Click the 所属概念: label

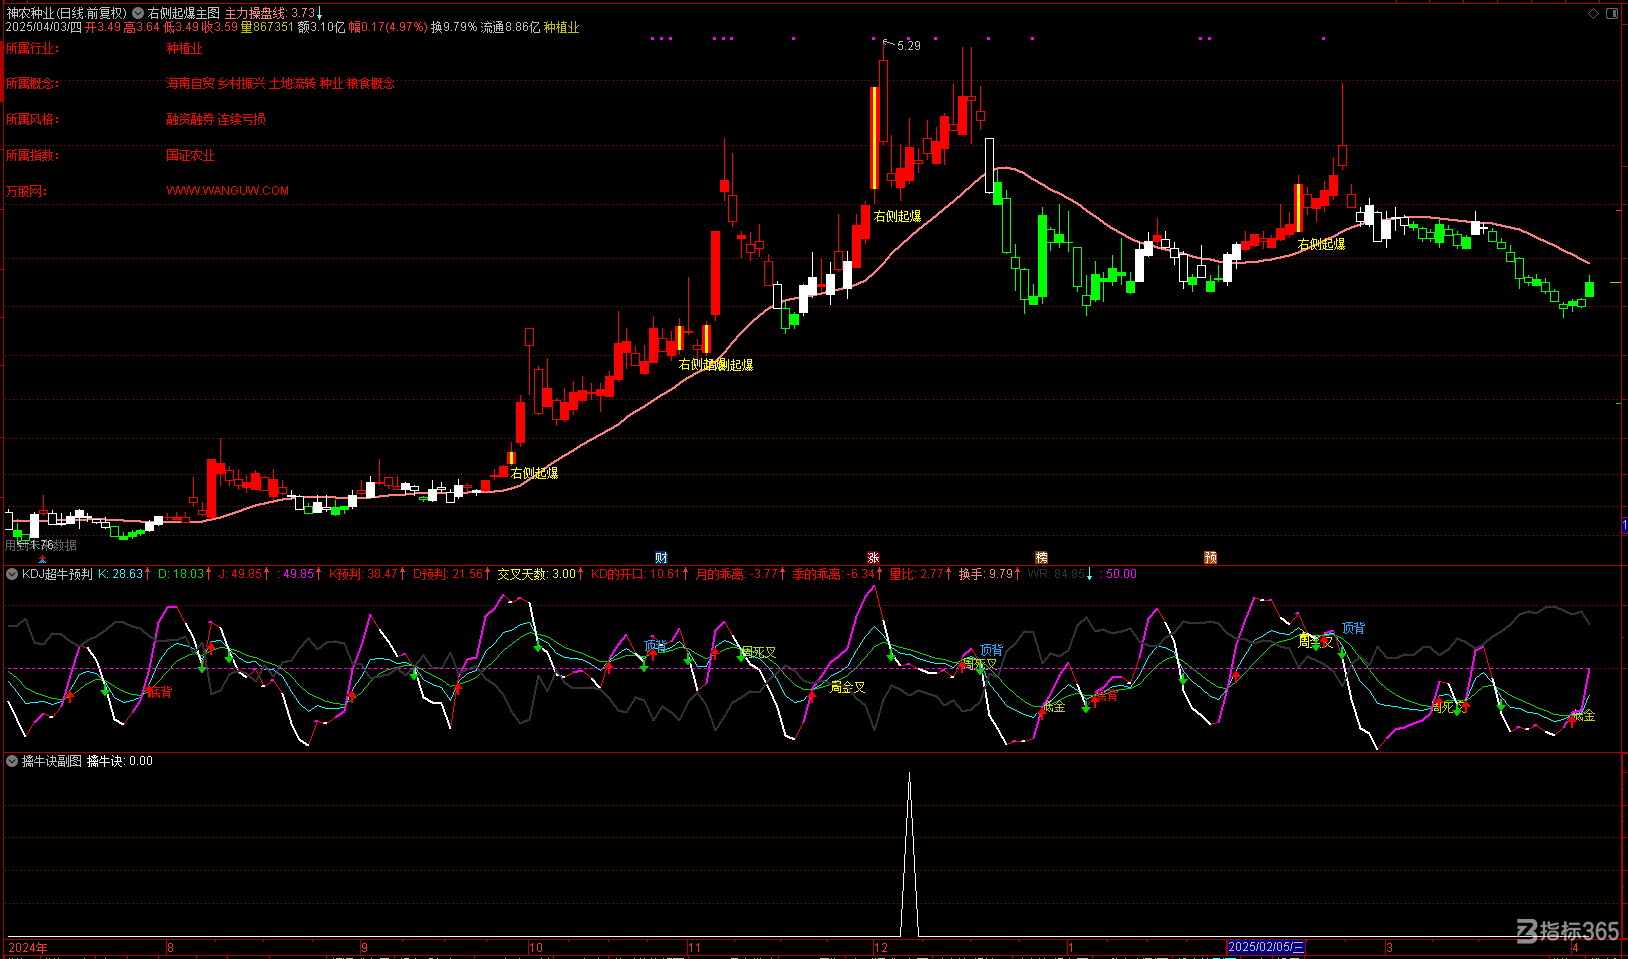coord(32,84)
